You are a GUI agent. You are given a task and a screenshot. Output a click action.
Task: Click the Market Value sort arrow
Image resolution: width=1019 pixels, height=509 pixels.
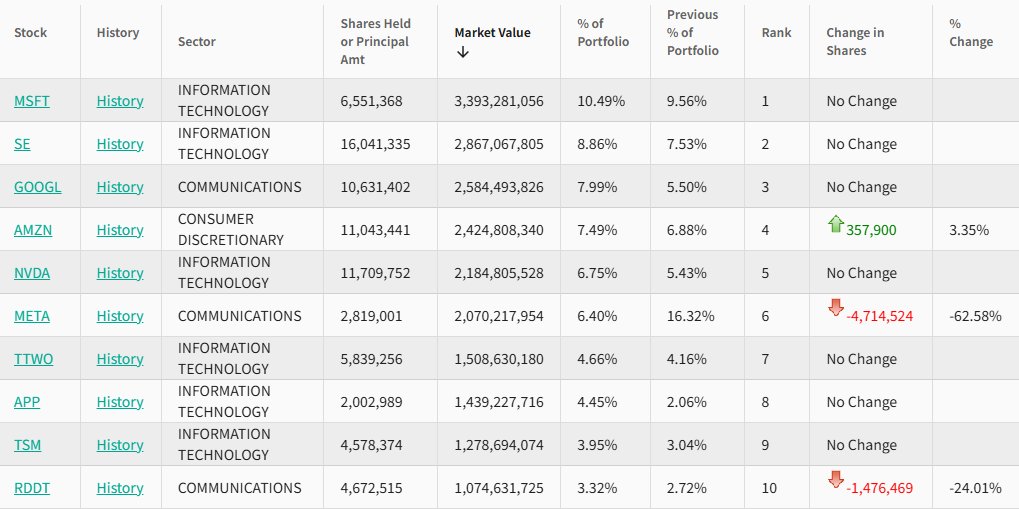[x=462, y=52]
